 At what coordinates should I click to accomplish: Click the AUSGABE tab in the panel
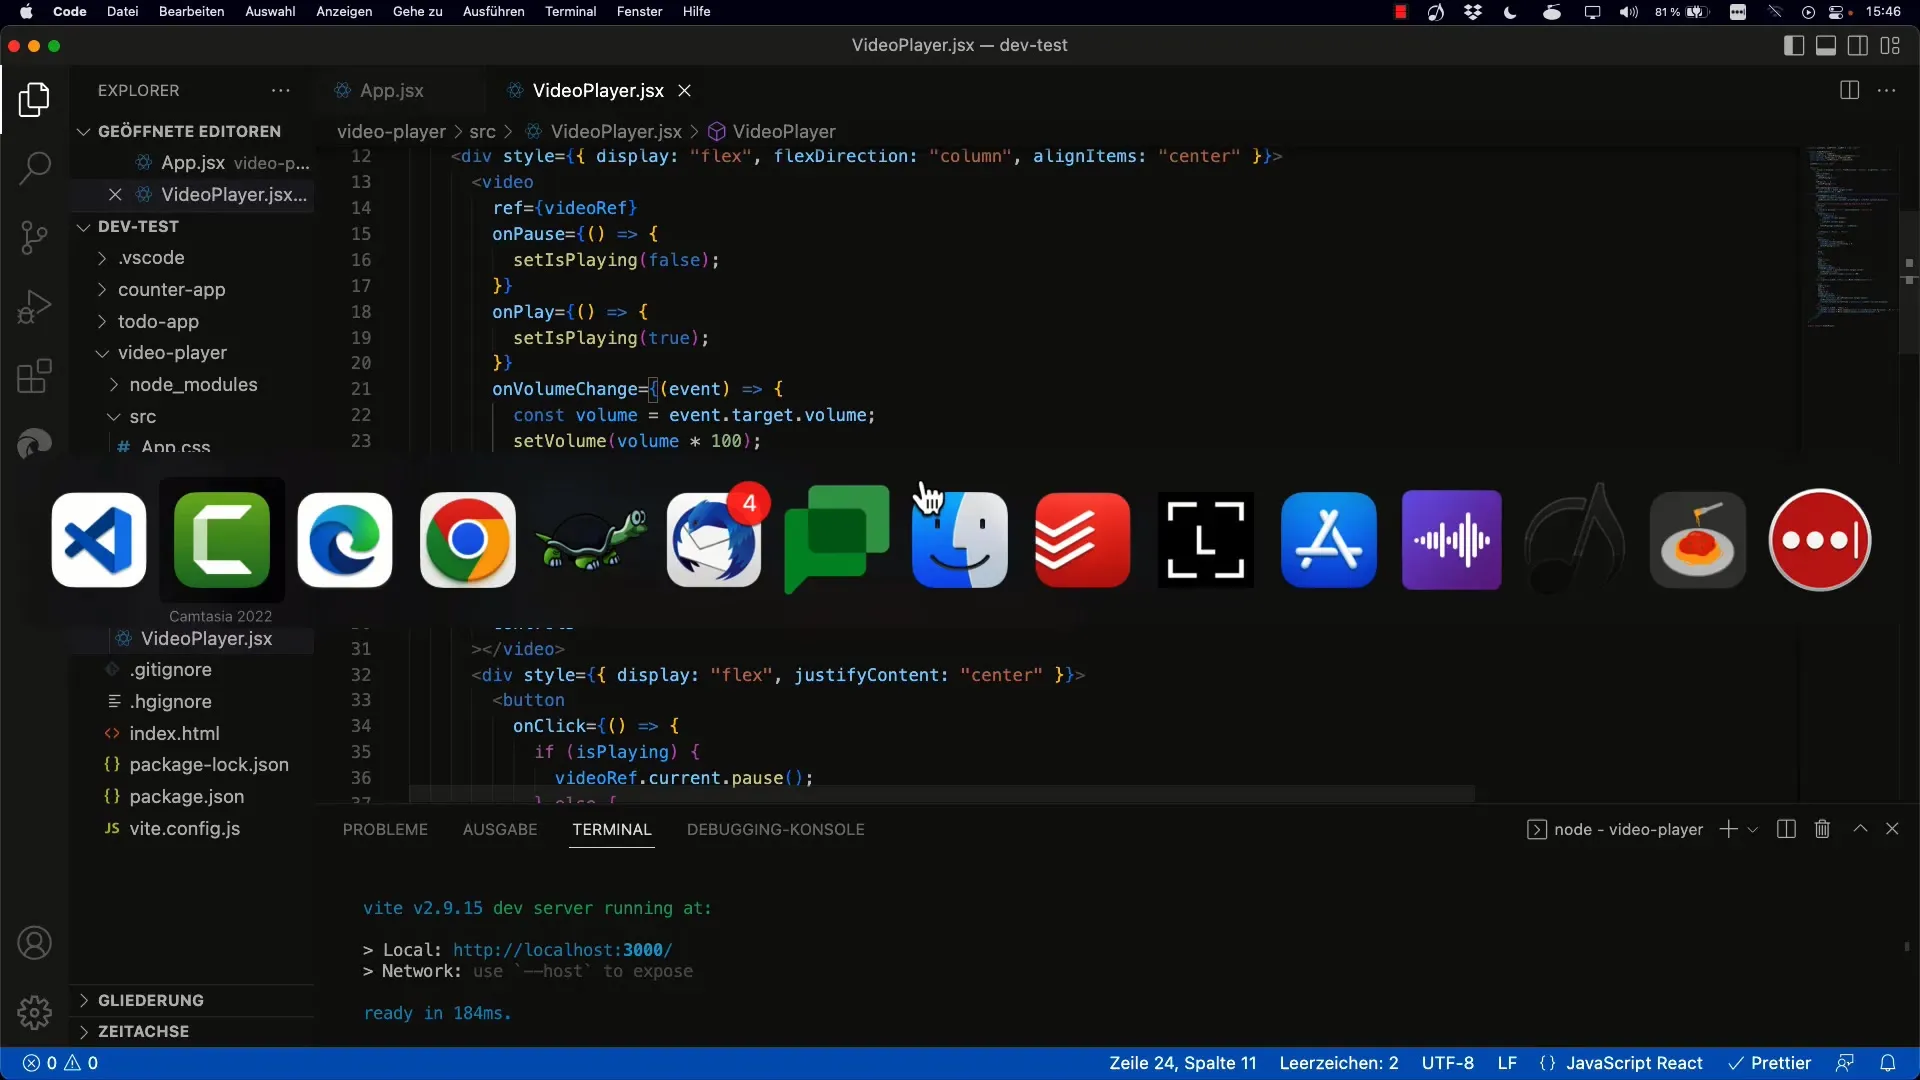tap(500, 829)
